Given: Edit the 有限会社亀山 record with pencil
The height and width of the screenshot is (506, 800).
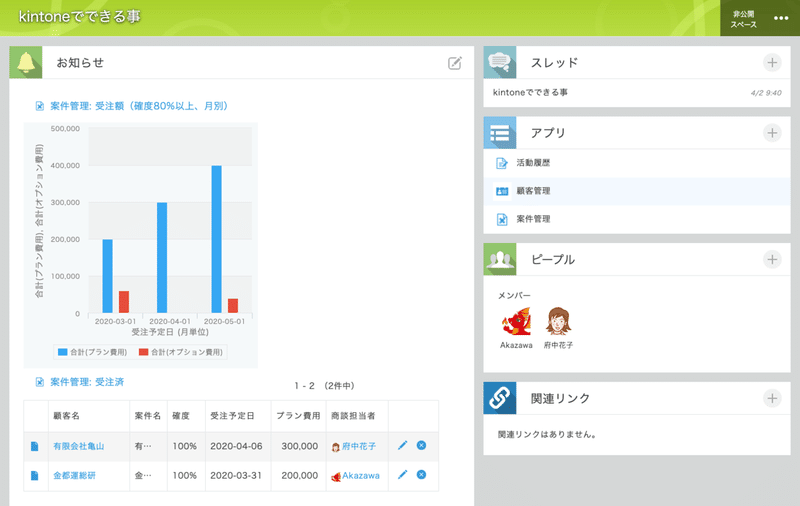Looking at the screenshot, I should click(402, 445).
